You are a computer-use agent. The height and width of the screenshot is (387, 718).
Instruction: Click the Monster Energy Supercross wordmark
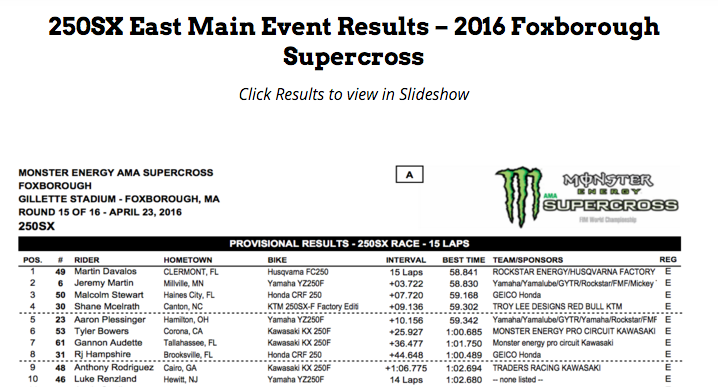(x=611, y=196)
